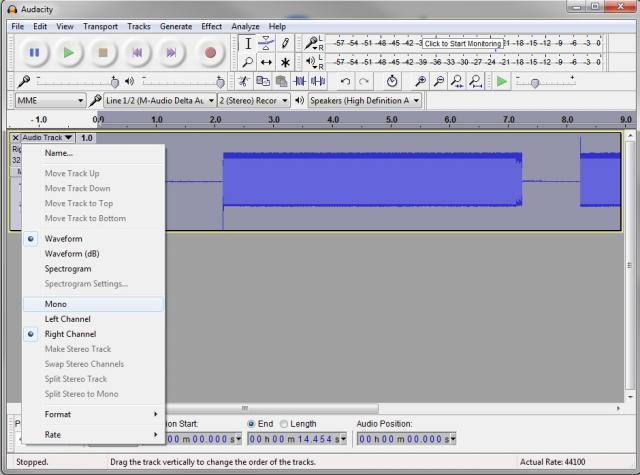Click the Zoom In icon
This screenshot has height=475, width=640.
tap(420, 82)
